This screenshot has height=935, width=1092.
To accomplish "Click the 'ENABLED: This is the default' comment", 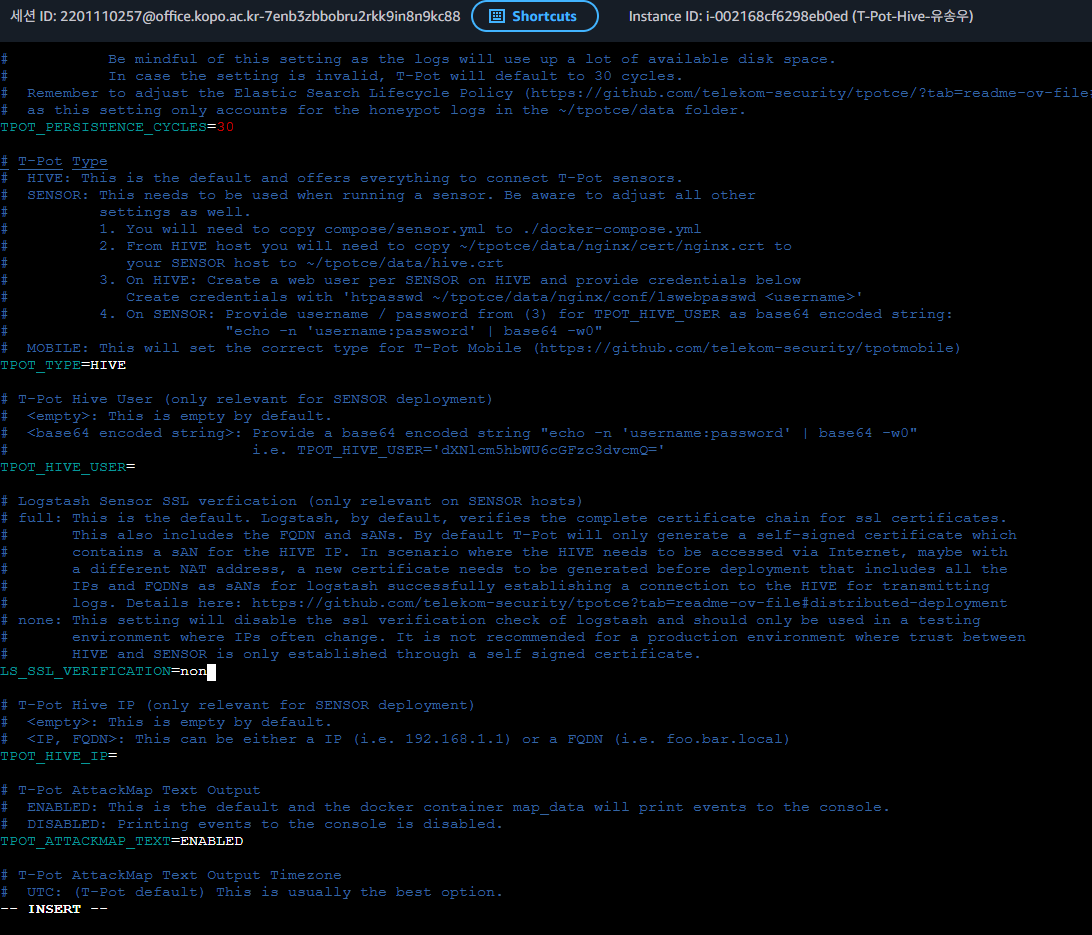I will coord(445,808).
